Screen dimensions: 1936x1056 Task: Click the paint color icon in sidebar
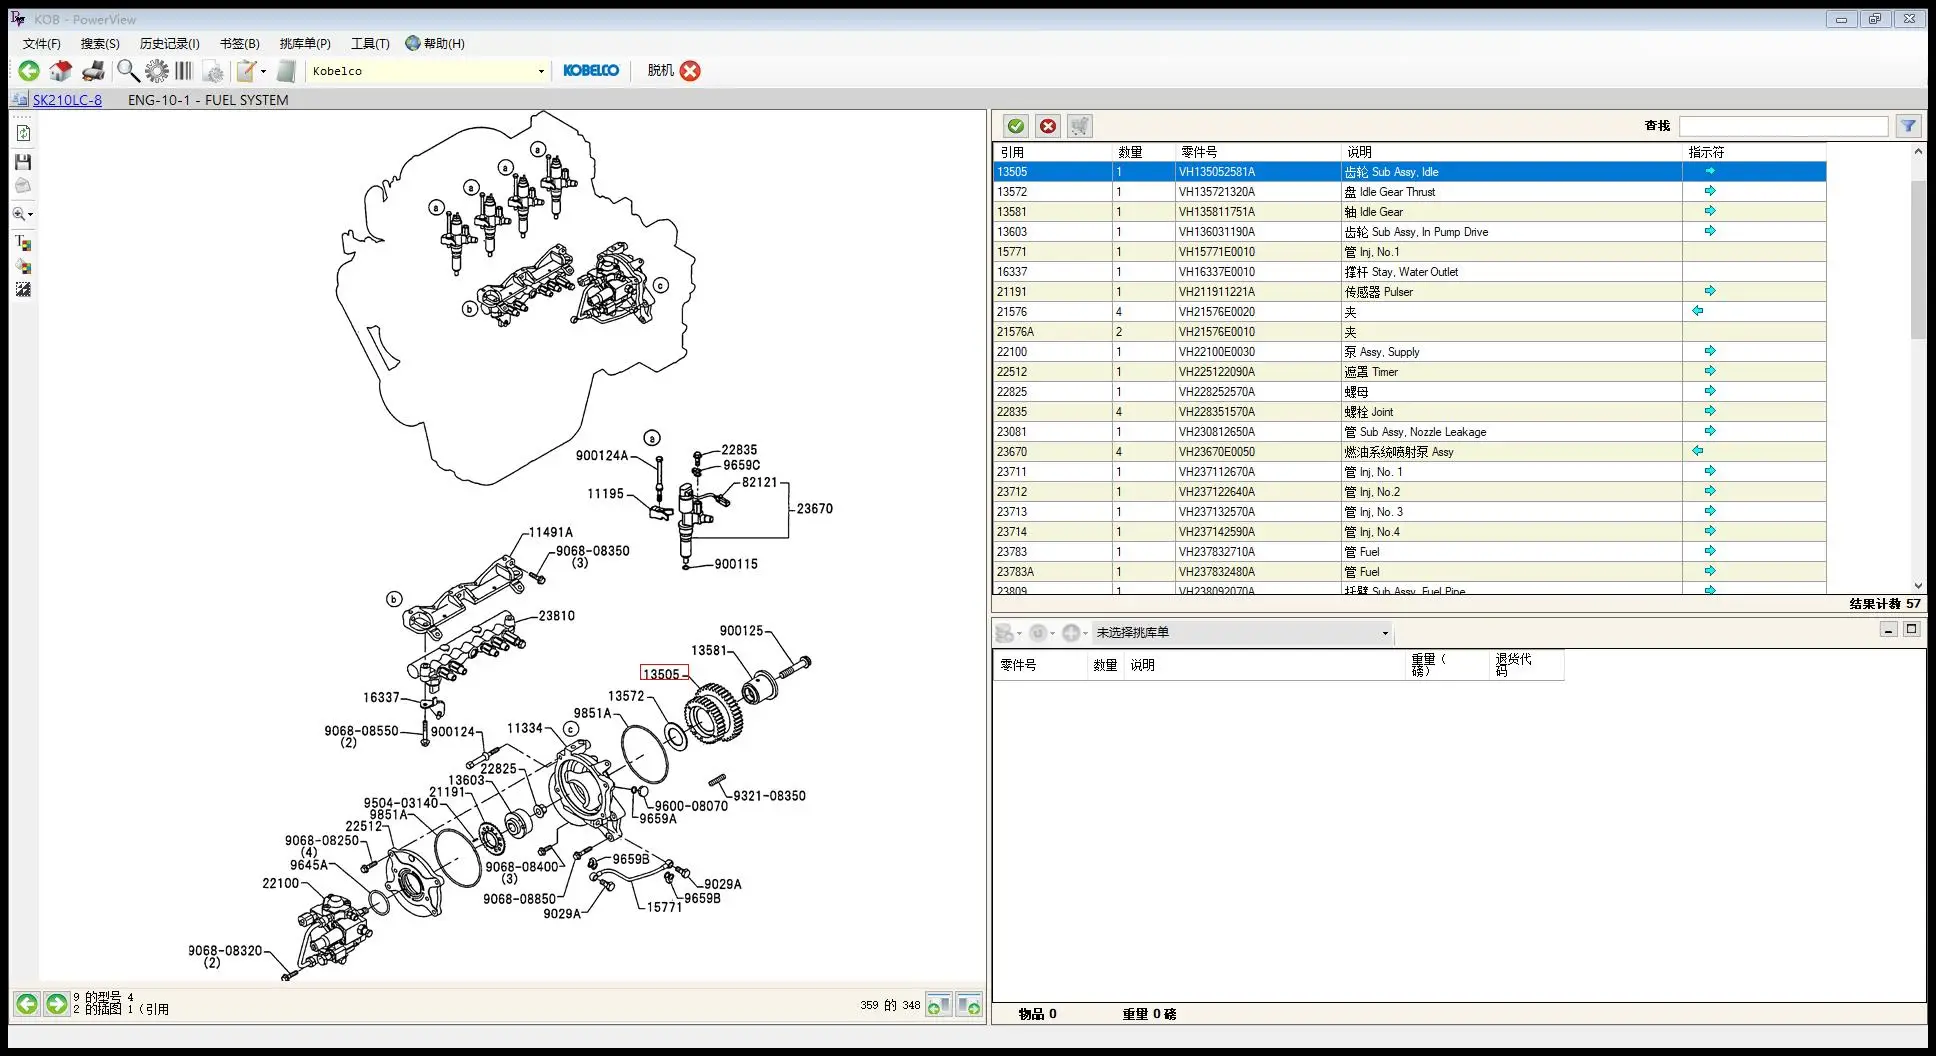[x=23, y=267]
